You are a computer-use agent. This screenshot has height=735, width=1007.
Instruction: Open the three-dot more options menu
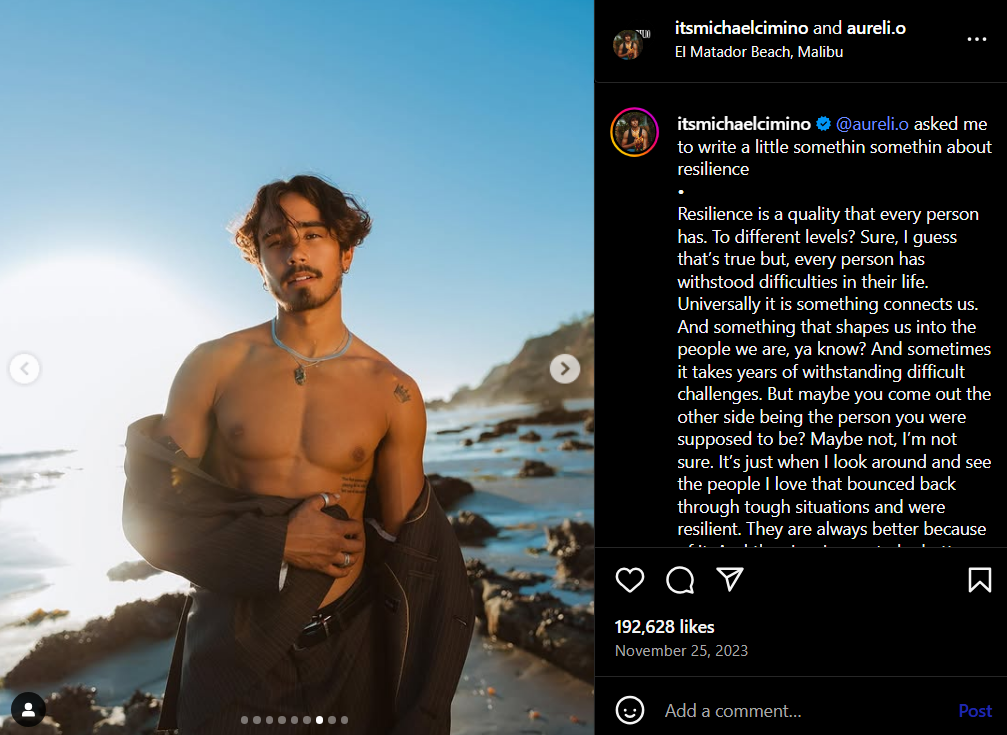pyautogui.click(x=977, y=40)
